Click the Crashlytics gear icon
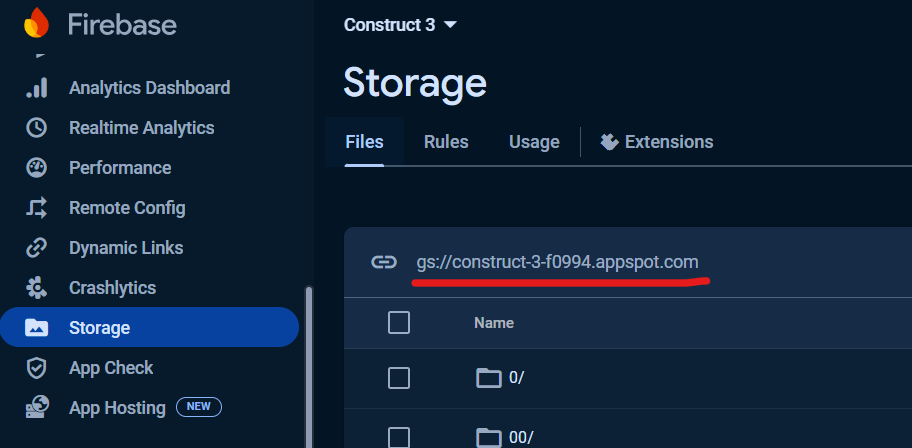This screenshot has width=912, height=448. pos(36,288)
